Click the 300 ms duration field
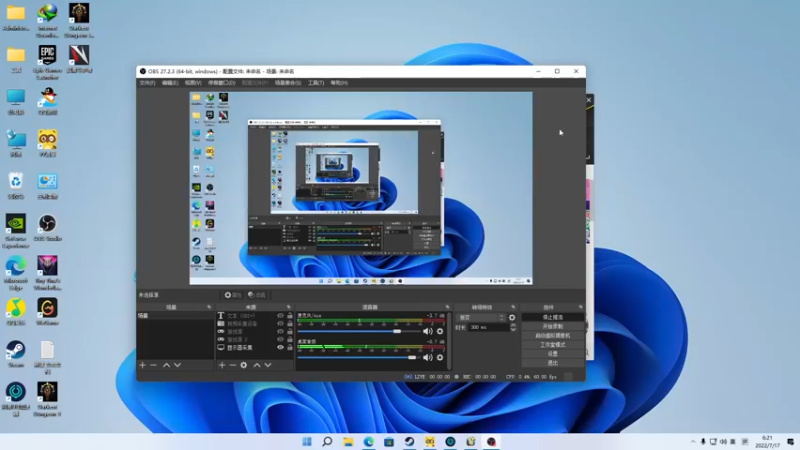Screen dimensions: 800x450 pos(488,328)
